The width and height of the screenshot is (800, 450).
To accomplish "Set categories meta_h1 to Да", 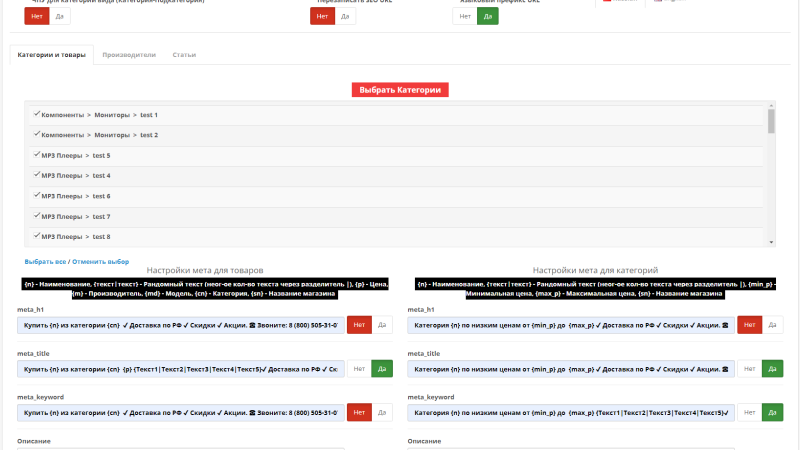I will 772,325.
